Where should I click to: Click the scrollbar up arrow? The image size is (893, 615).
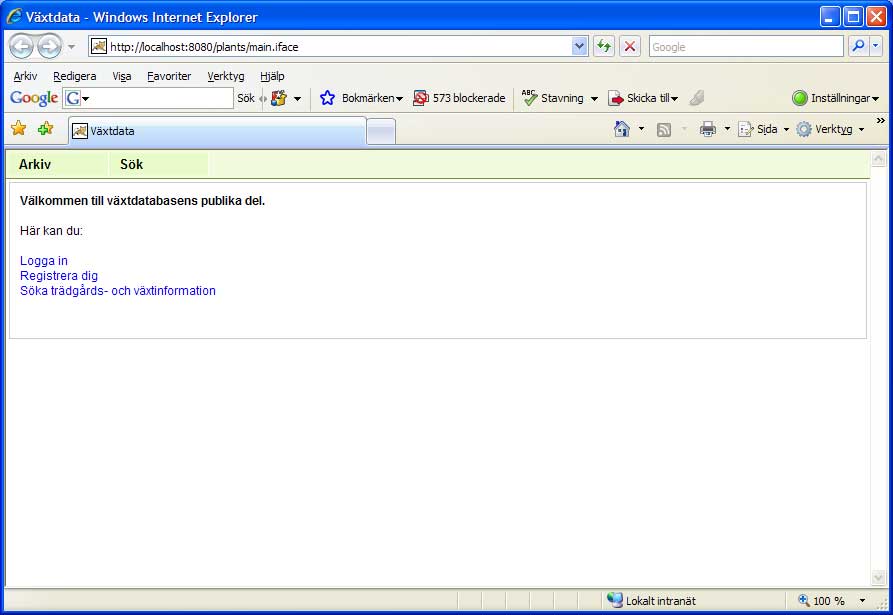pyautogui.click(x=879, y=159)
